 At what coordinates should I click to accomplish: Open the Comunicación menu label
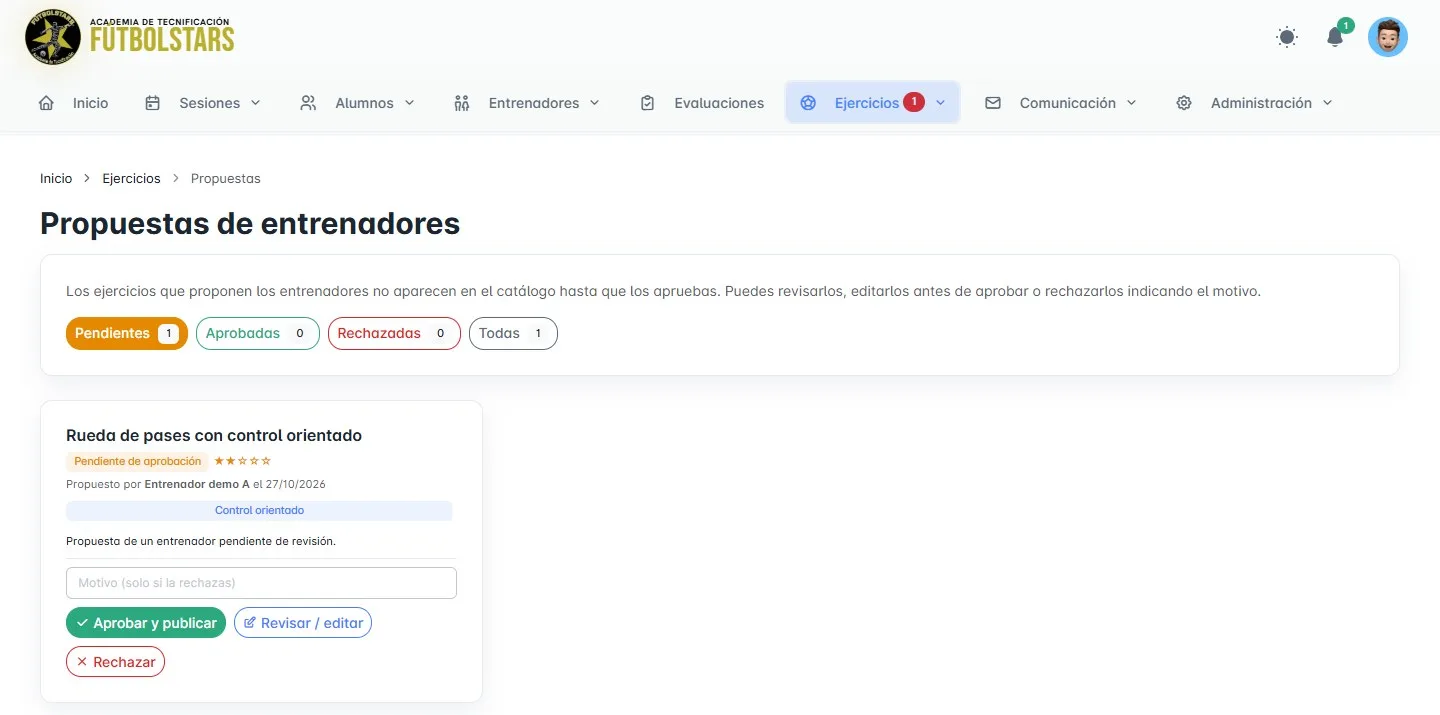coord(1067,103)
